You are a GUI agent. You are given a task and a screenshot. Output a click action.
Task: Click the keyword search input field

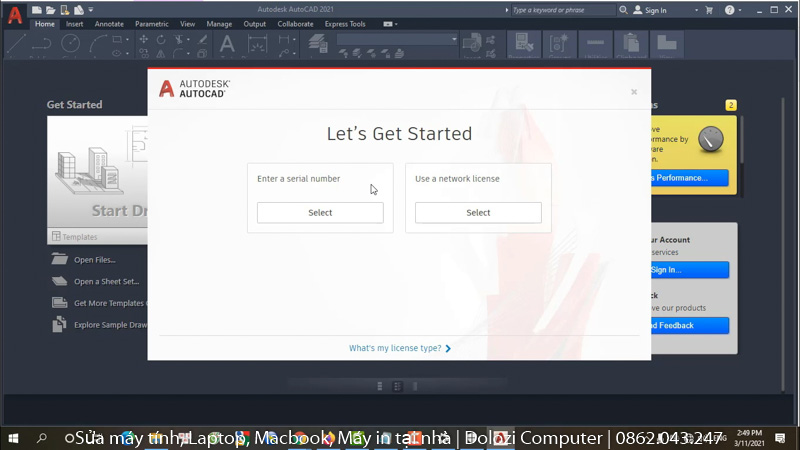(563, 10)
